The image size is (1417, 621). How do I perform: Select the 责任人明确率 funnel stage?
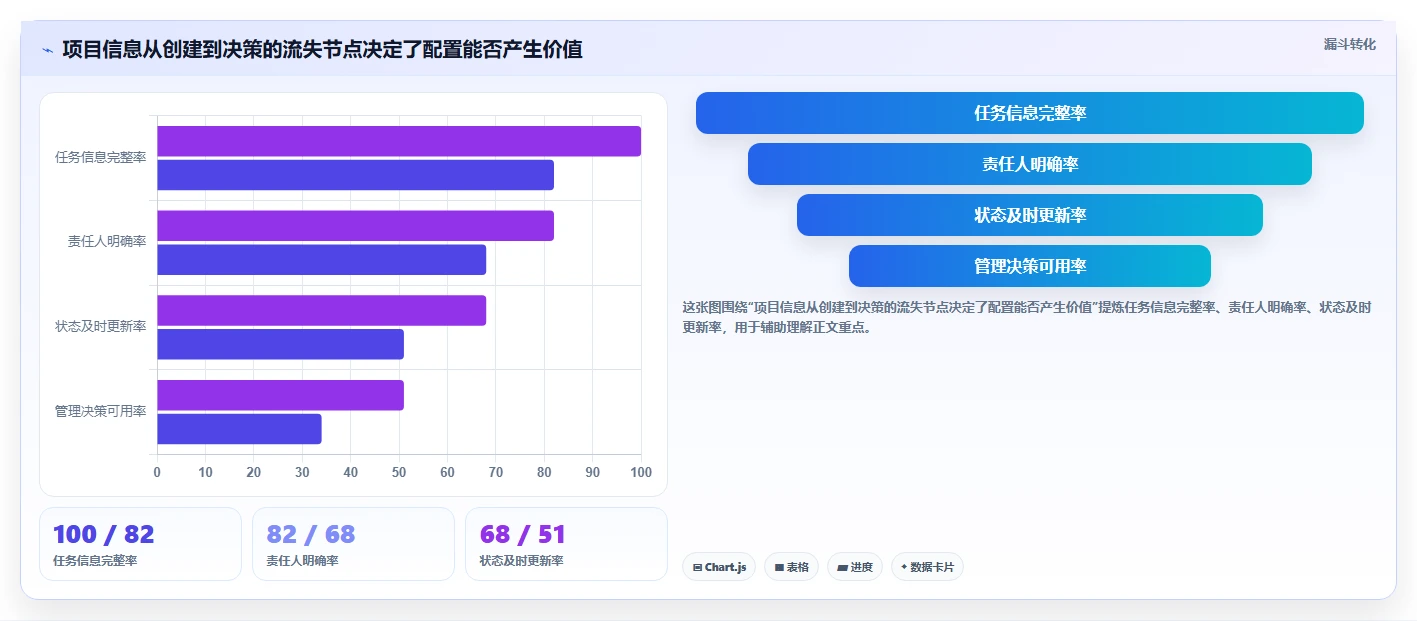1030,164
